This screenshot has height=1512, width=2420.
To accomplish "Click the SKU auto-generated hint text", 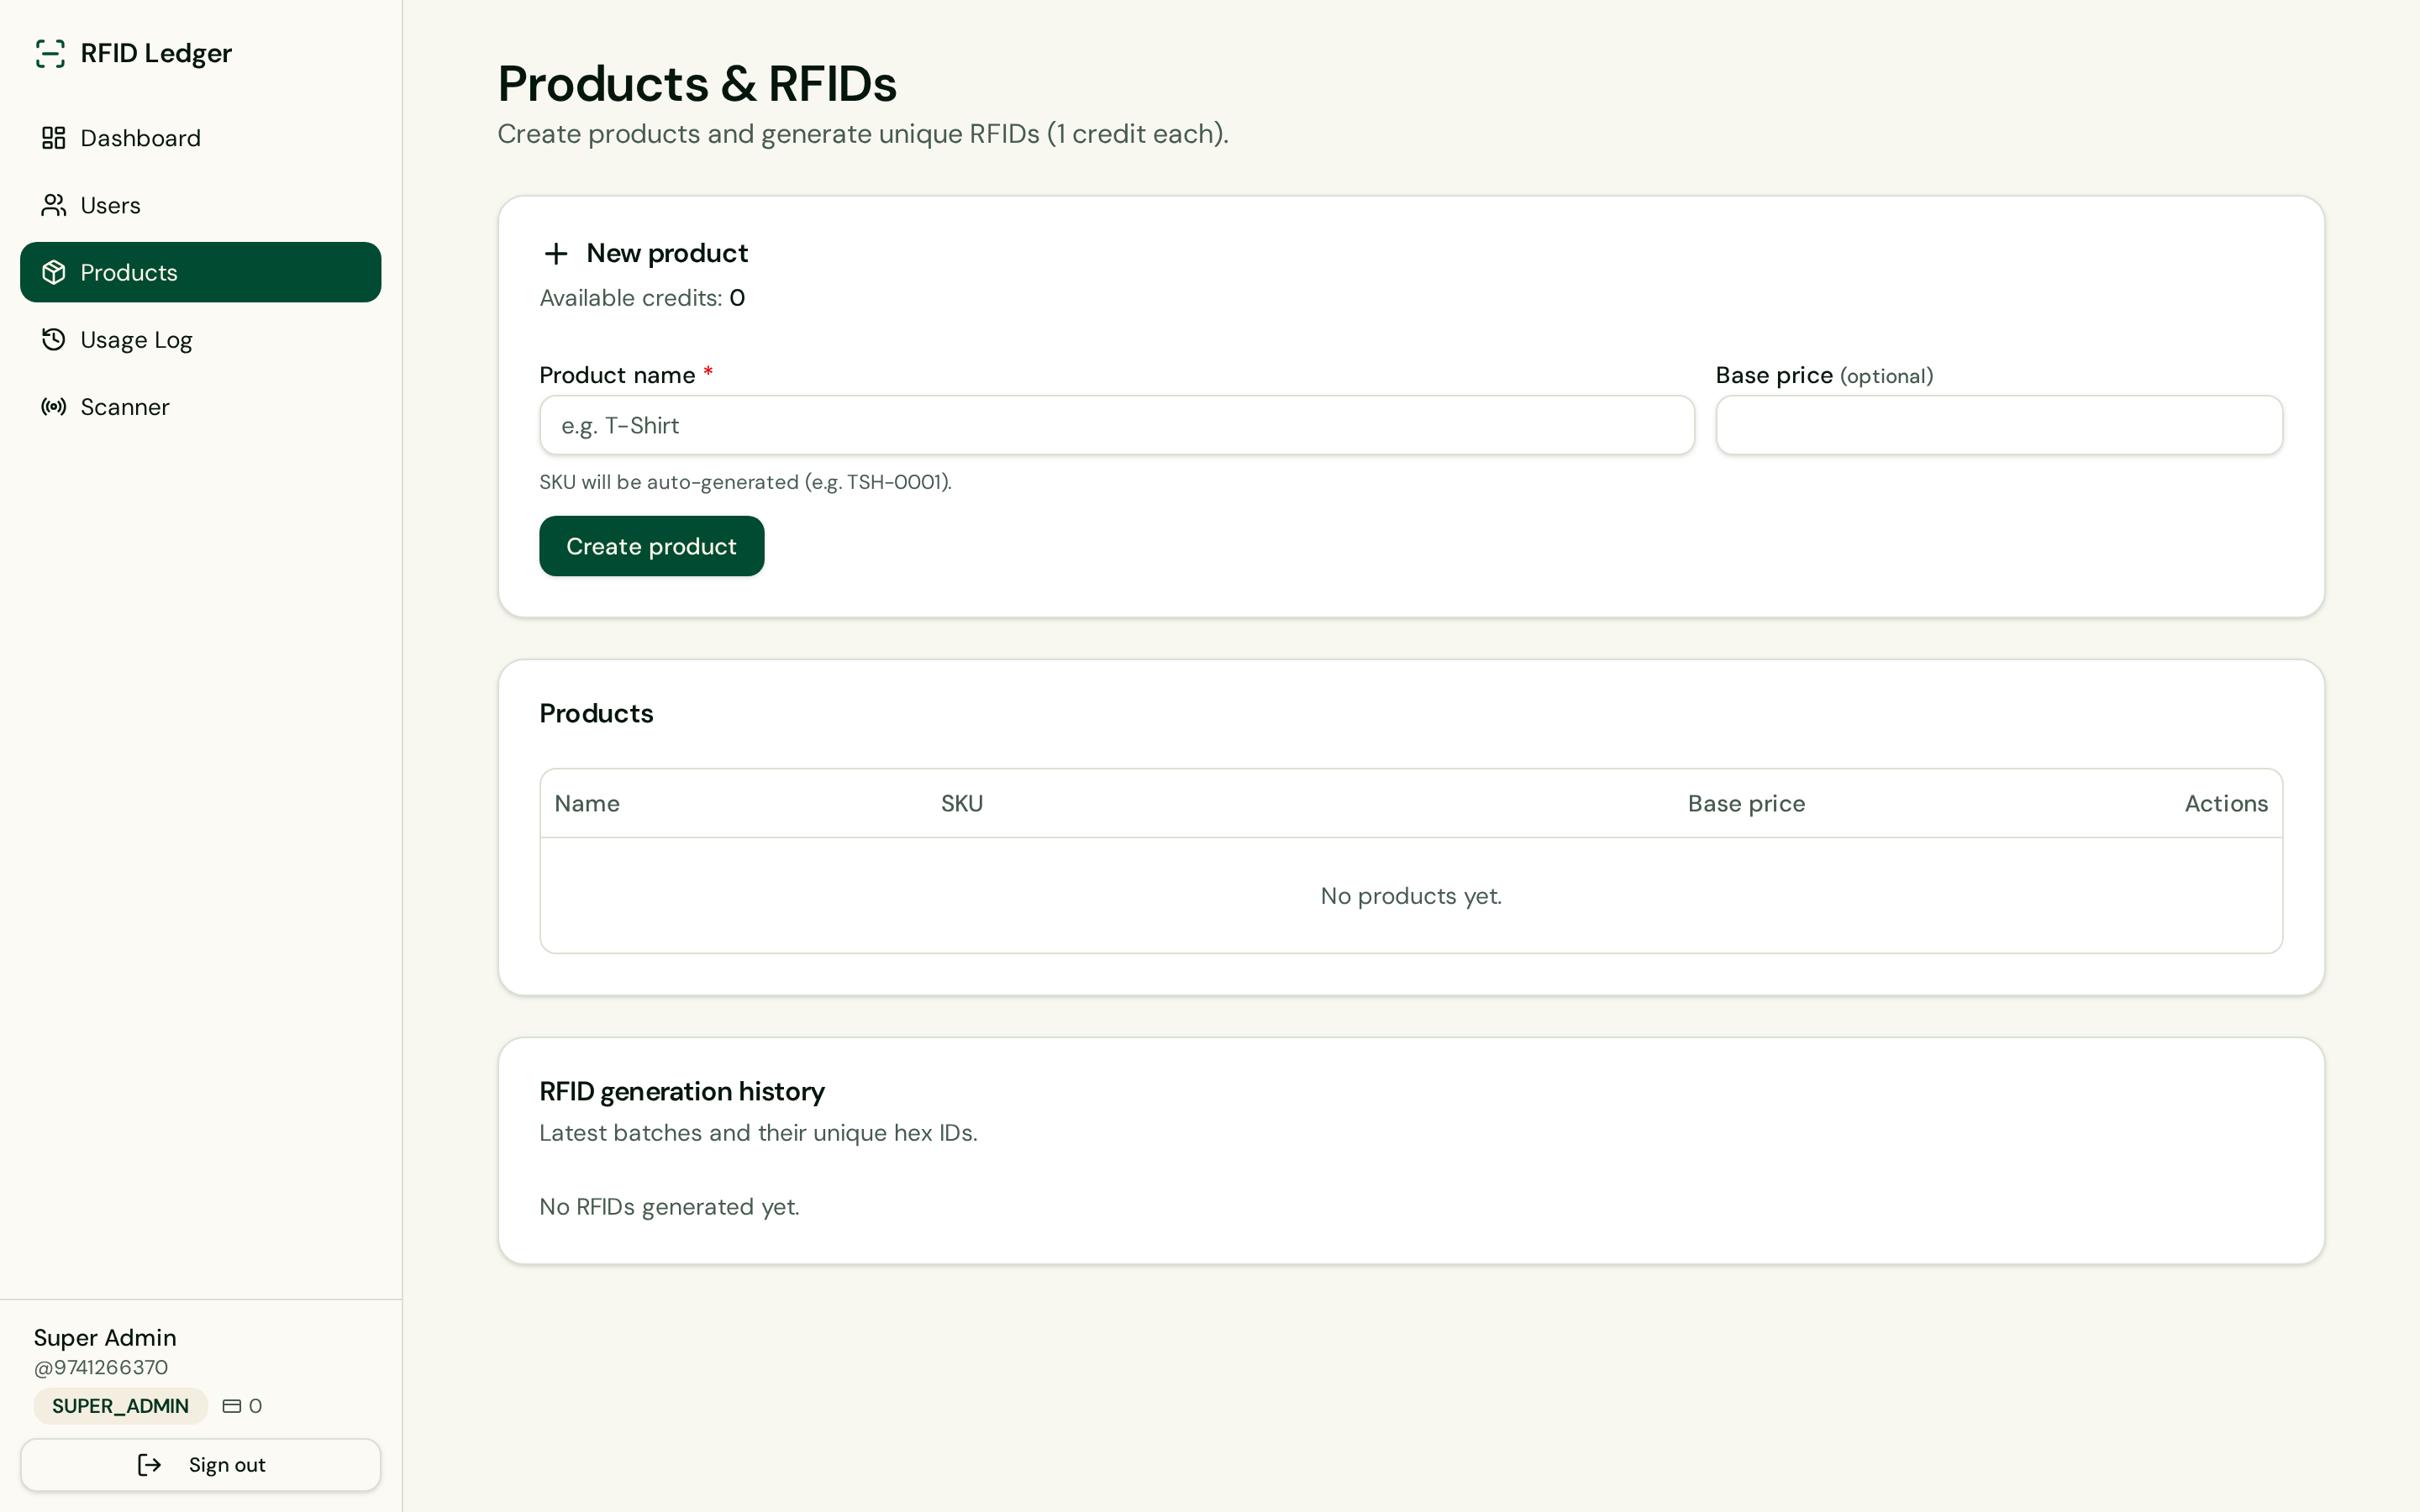I will (745, 482).
